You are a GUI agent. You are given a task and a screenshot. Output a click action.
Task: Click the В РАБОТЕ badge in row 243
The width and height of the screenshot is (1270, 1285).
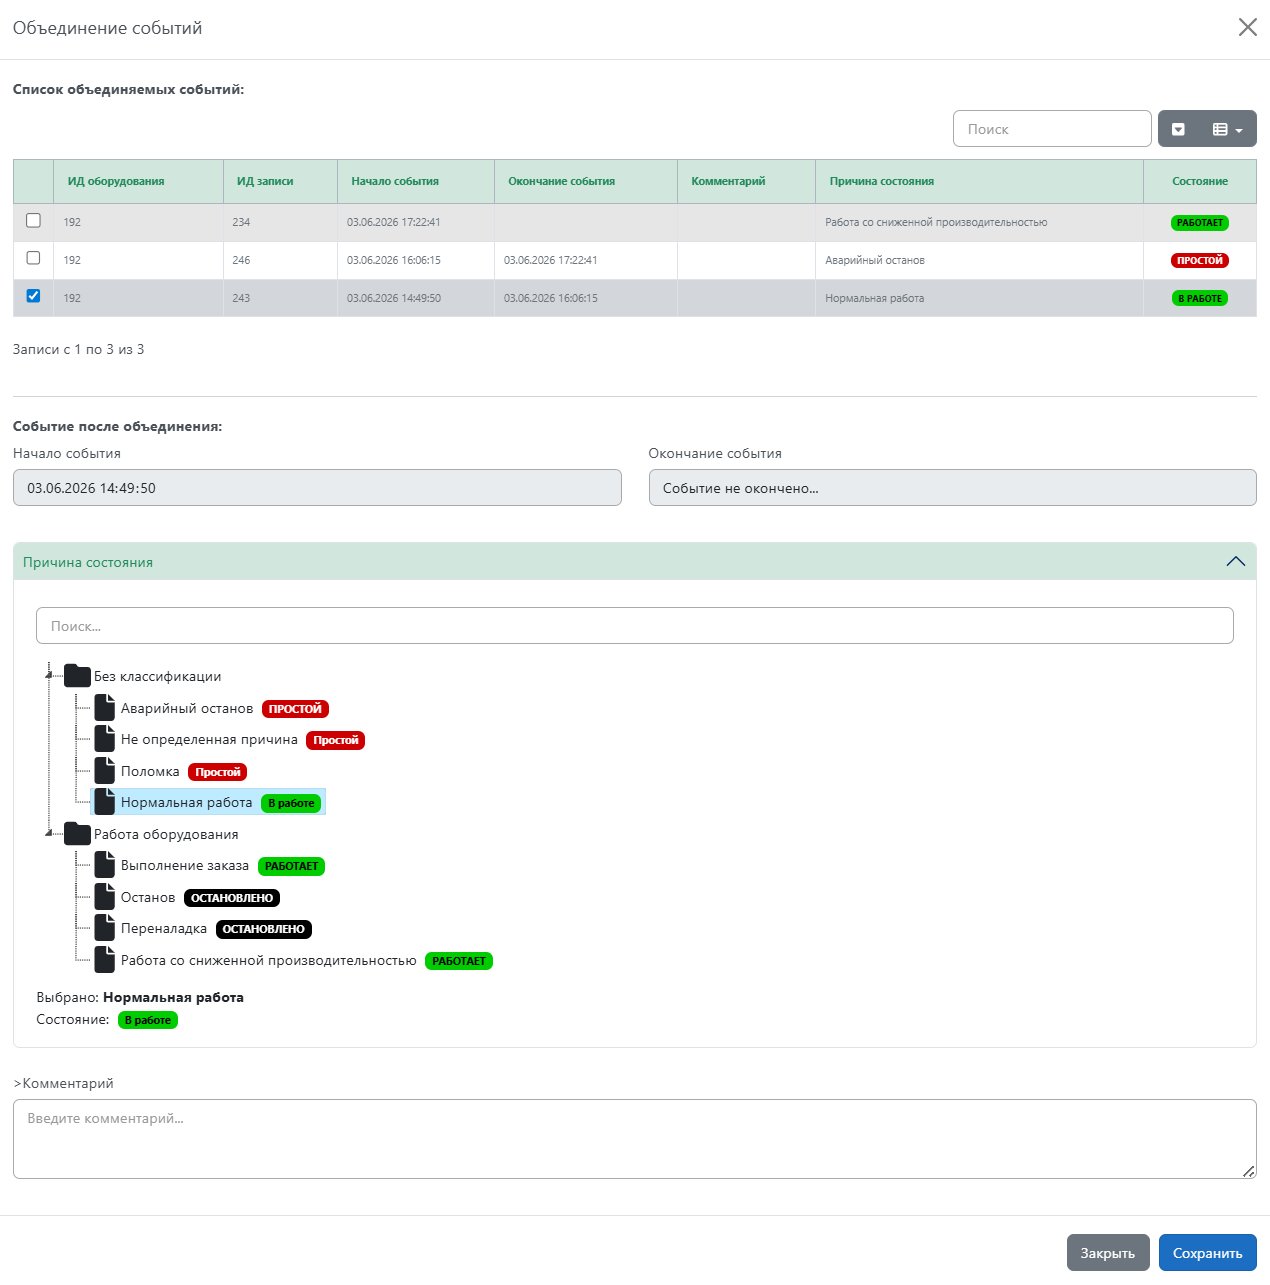1200,298
